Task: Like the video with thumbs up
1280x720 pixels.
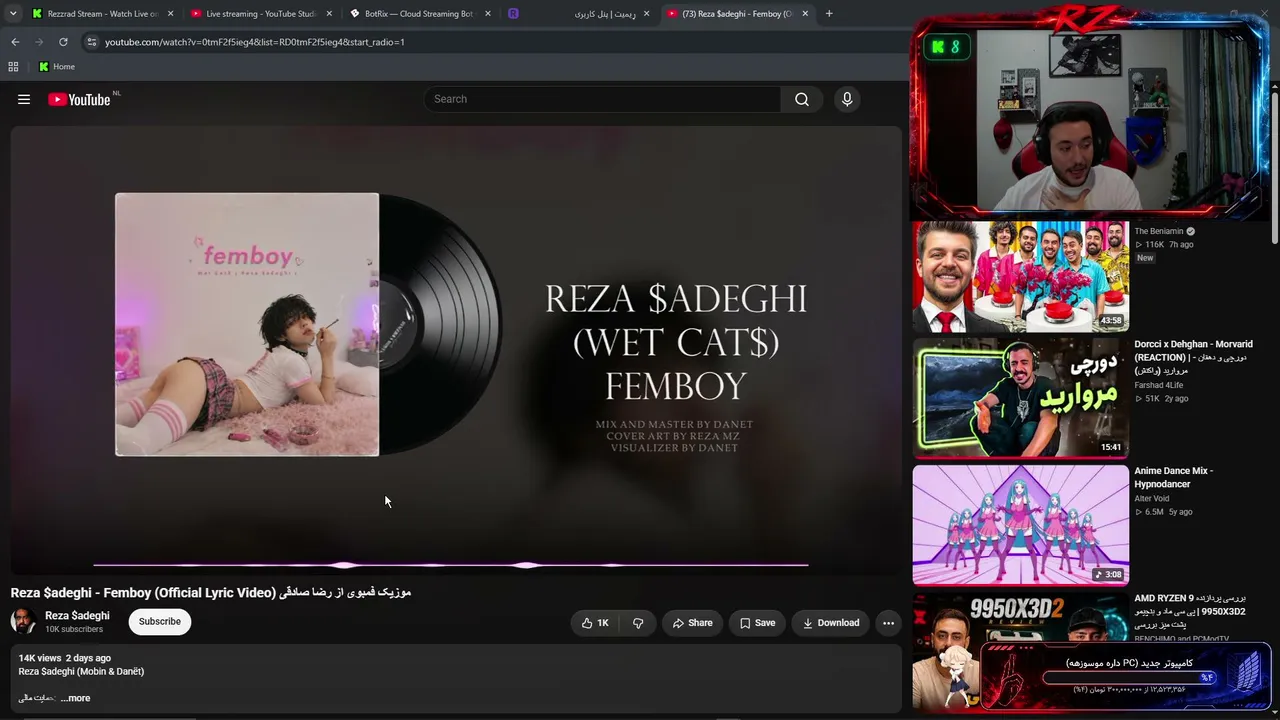Action: click(595, 623)
